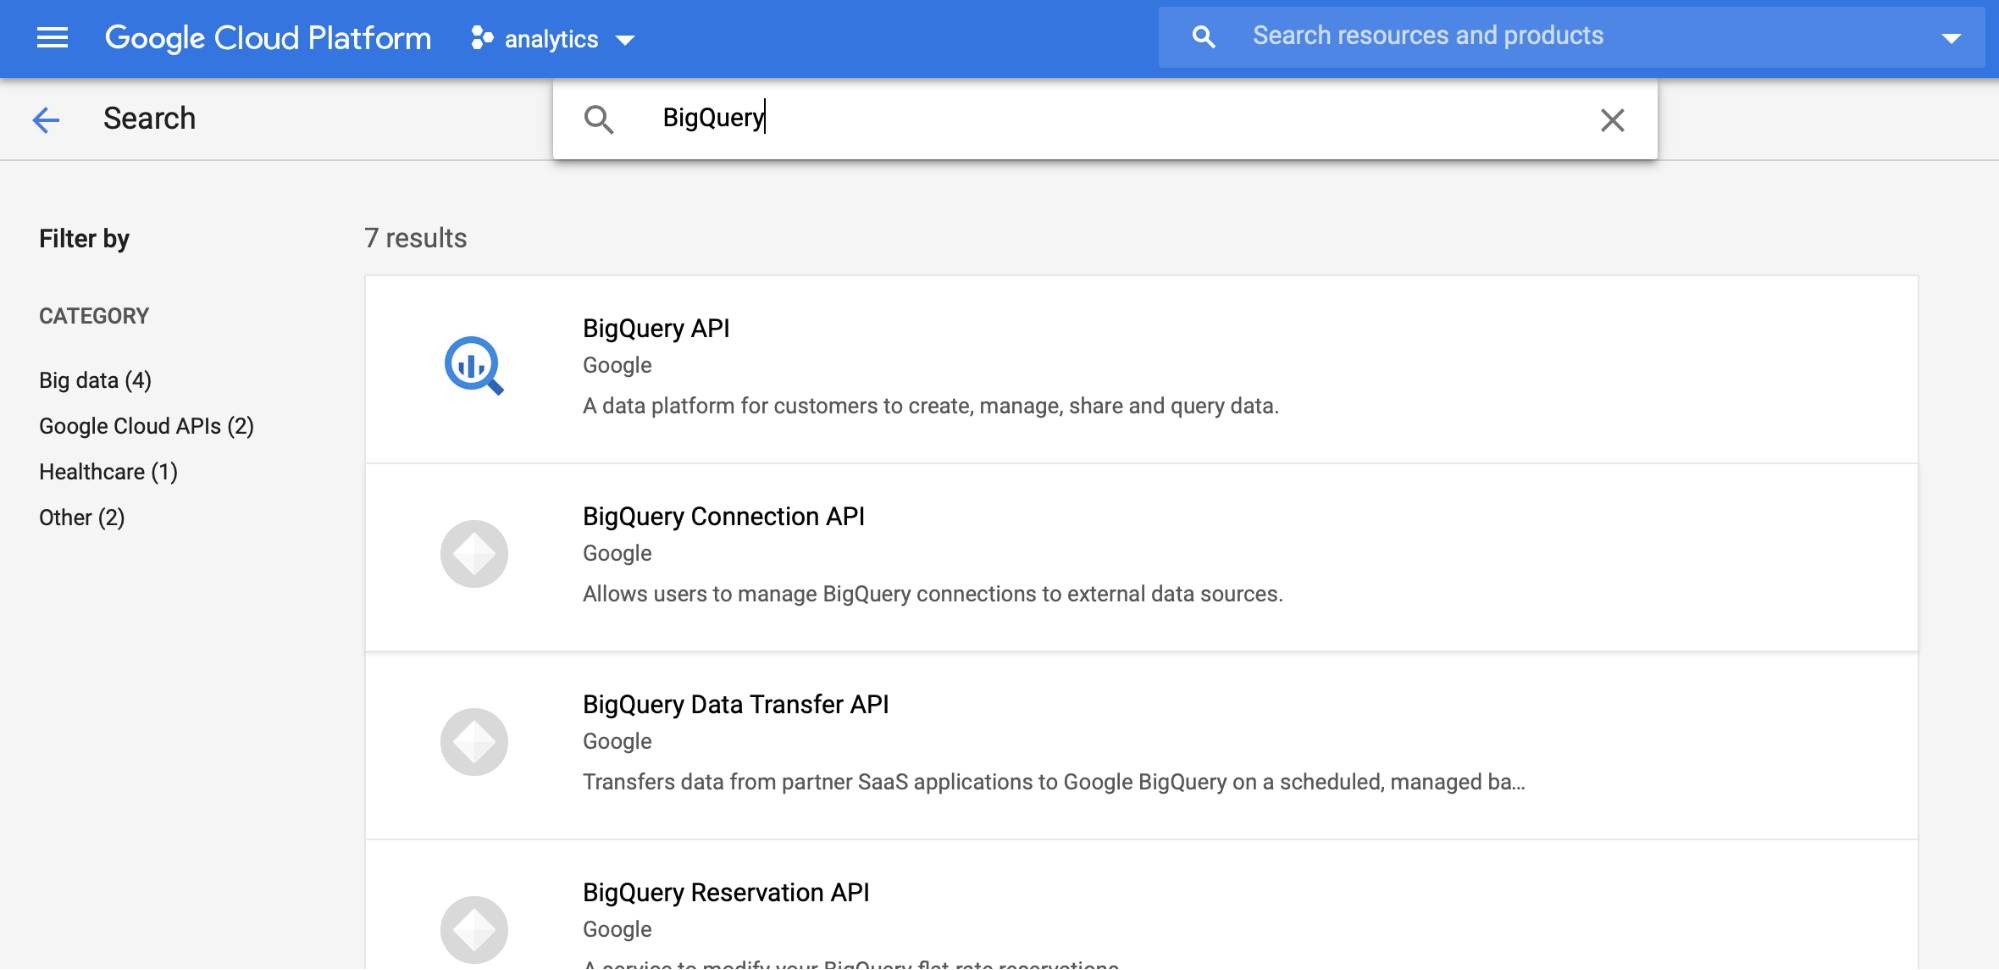Click 'Transfers data from partner SaaS' description
Viewport: 1999px width, 970px height.
pyautogui.click(x=1054, y=782)
